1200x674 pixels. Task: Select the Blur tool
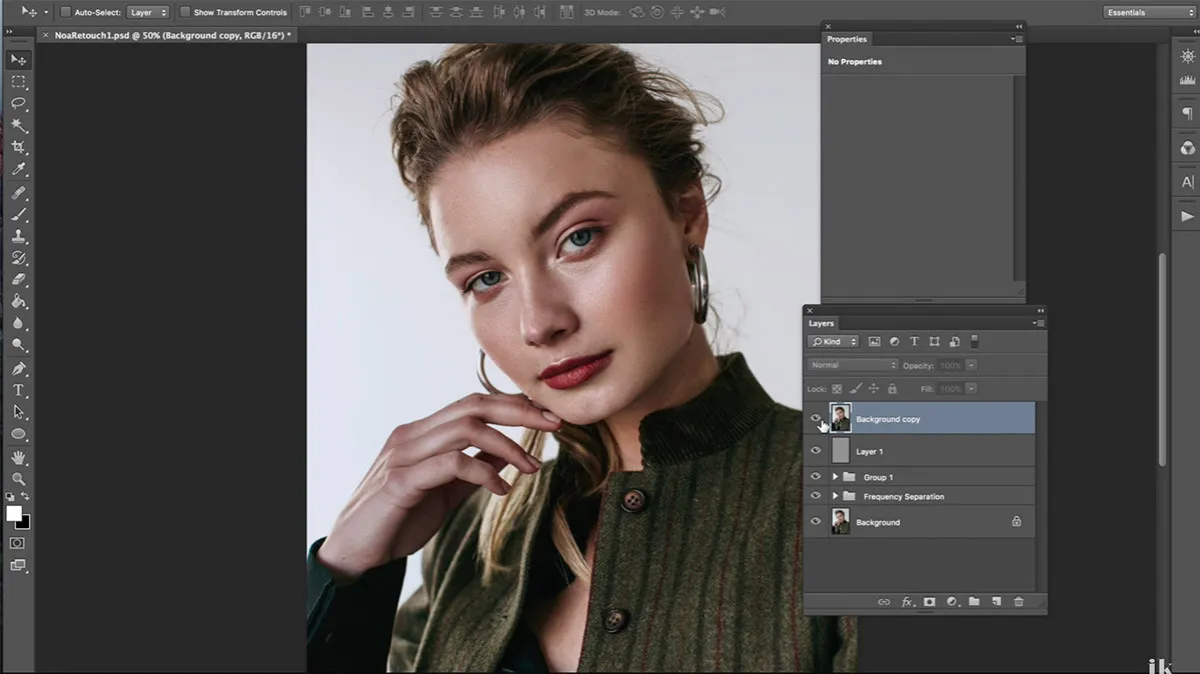pos(18,324)
